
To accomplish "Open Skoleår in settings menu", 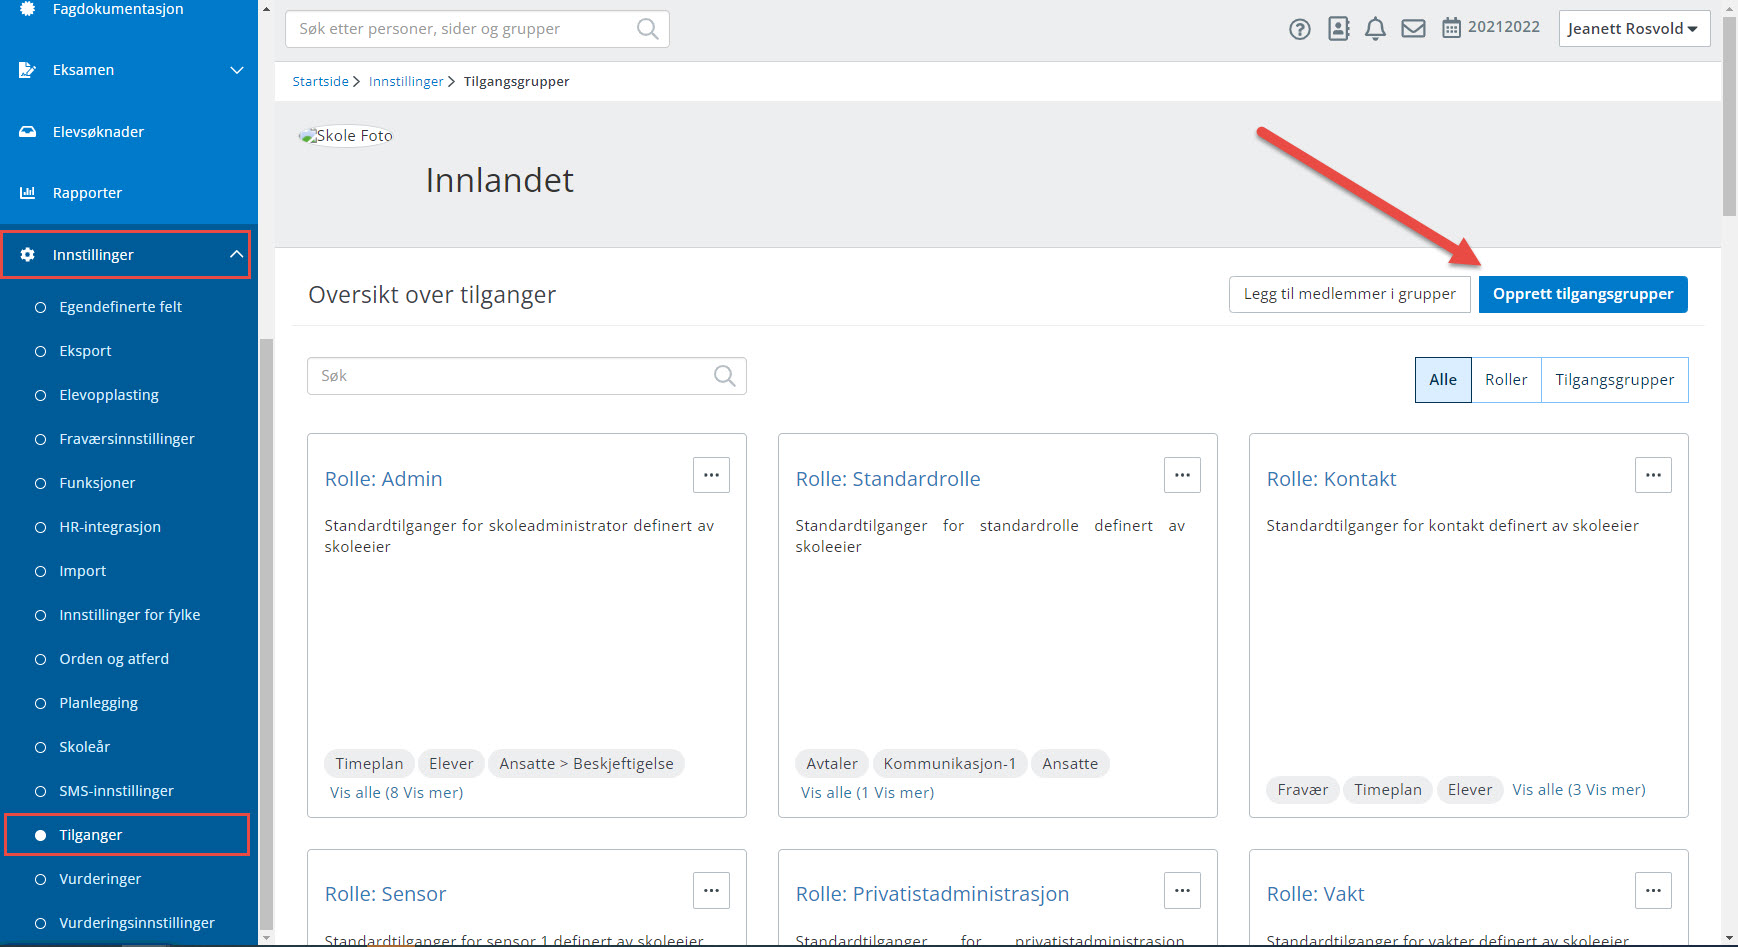I will 85,747.
